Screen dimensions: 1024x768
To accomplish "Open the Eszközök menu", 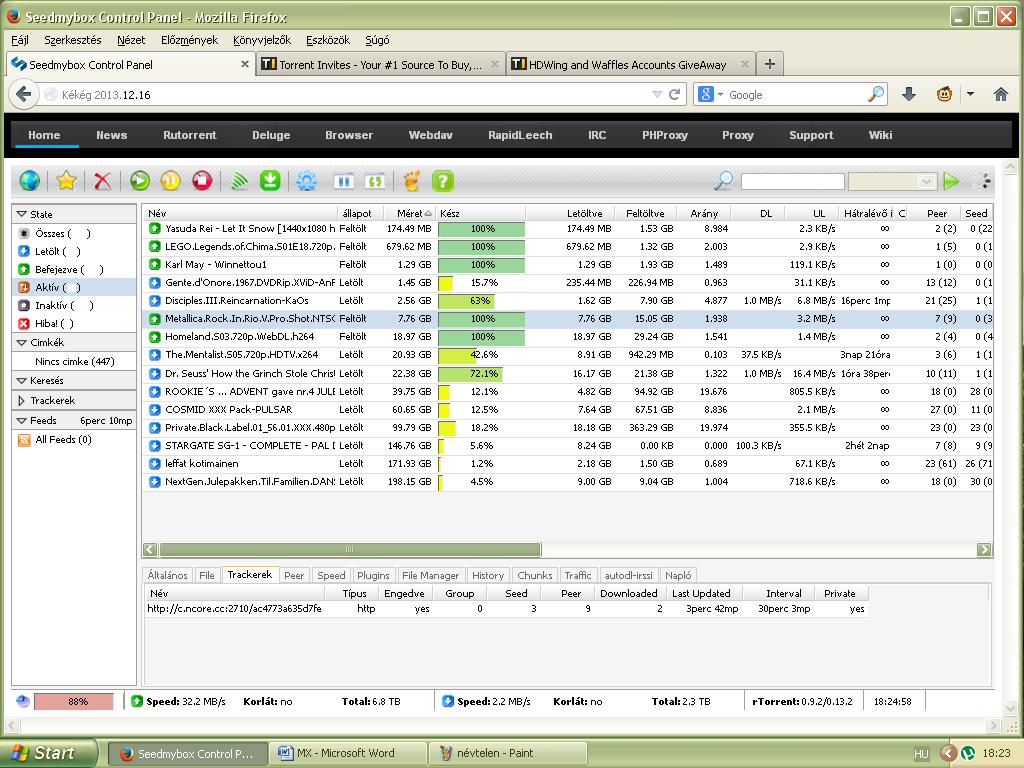I will 328,40.
